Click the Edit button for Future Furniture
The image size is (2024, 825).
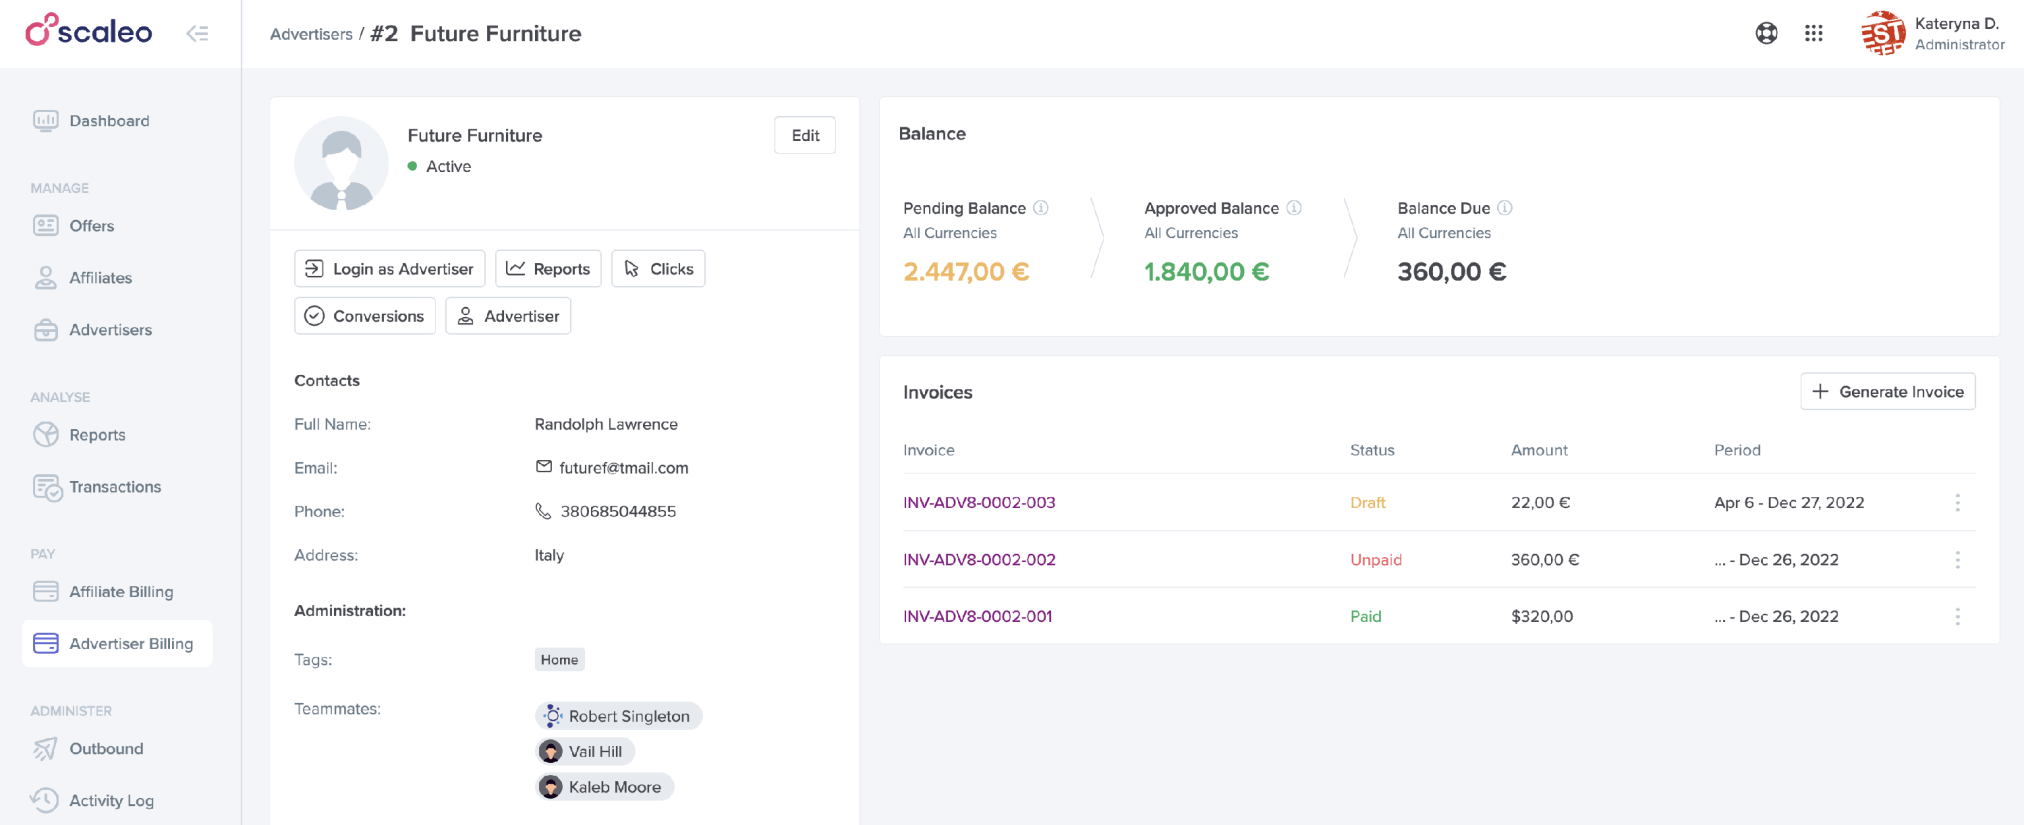(x=805, y=135)
